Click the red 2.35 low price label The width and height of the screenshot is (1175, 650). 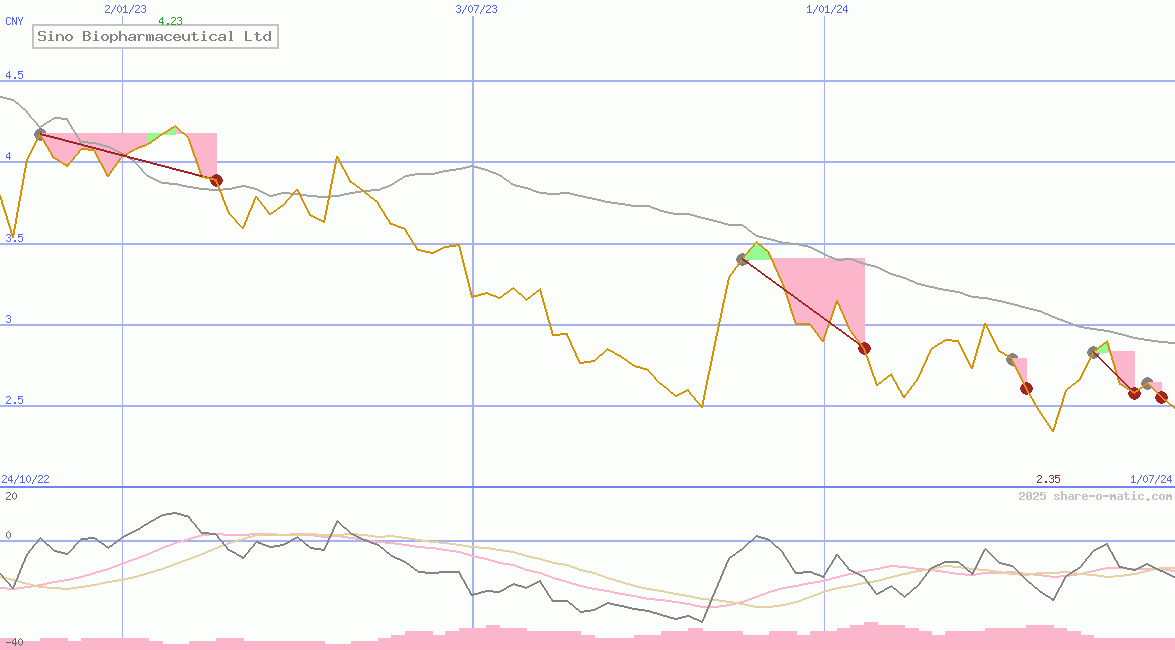click(x=1048, y=480)
